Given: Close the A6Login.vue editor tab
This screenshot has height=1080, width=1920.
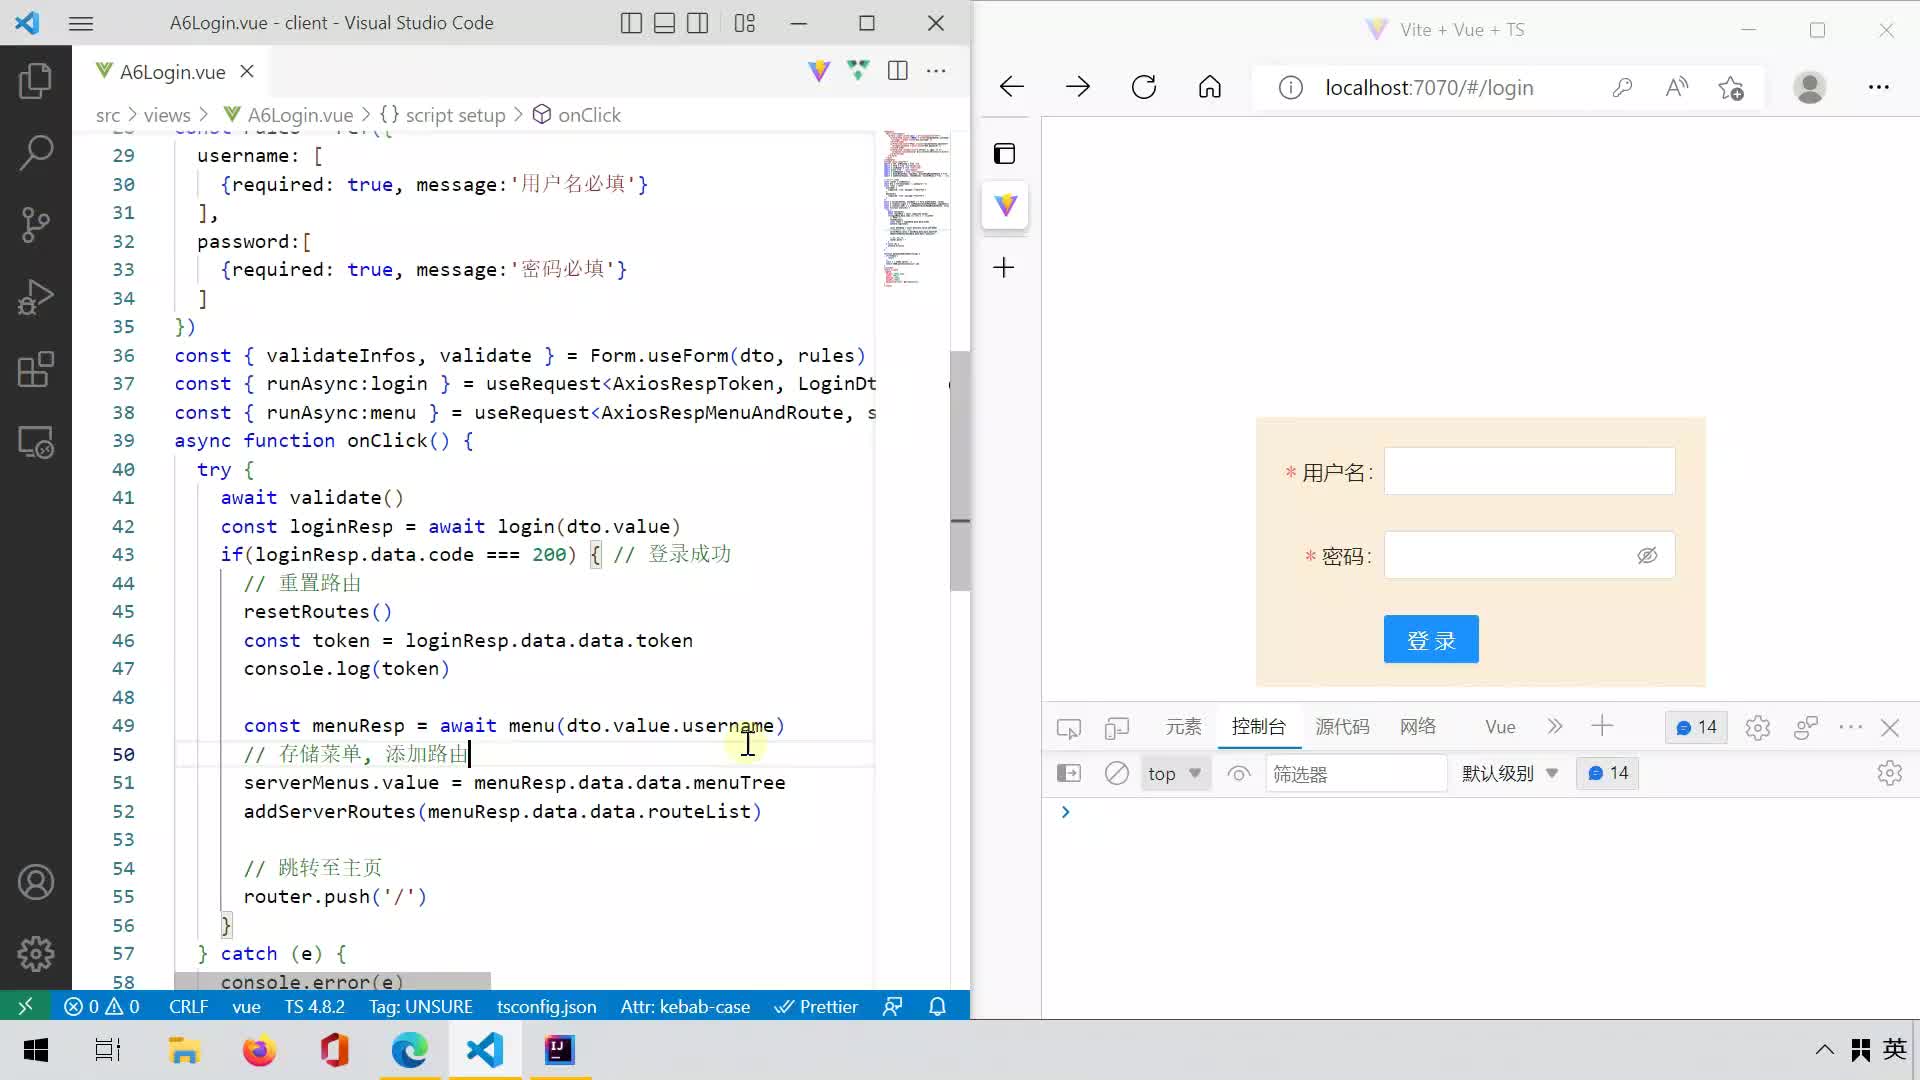Looking at the screenshot, I should click(247, 71).
